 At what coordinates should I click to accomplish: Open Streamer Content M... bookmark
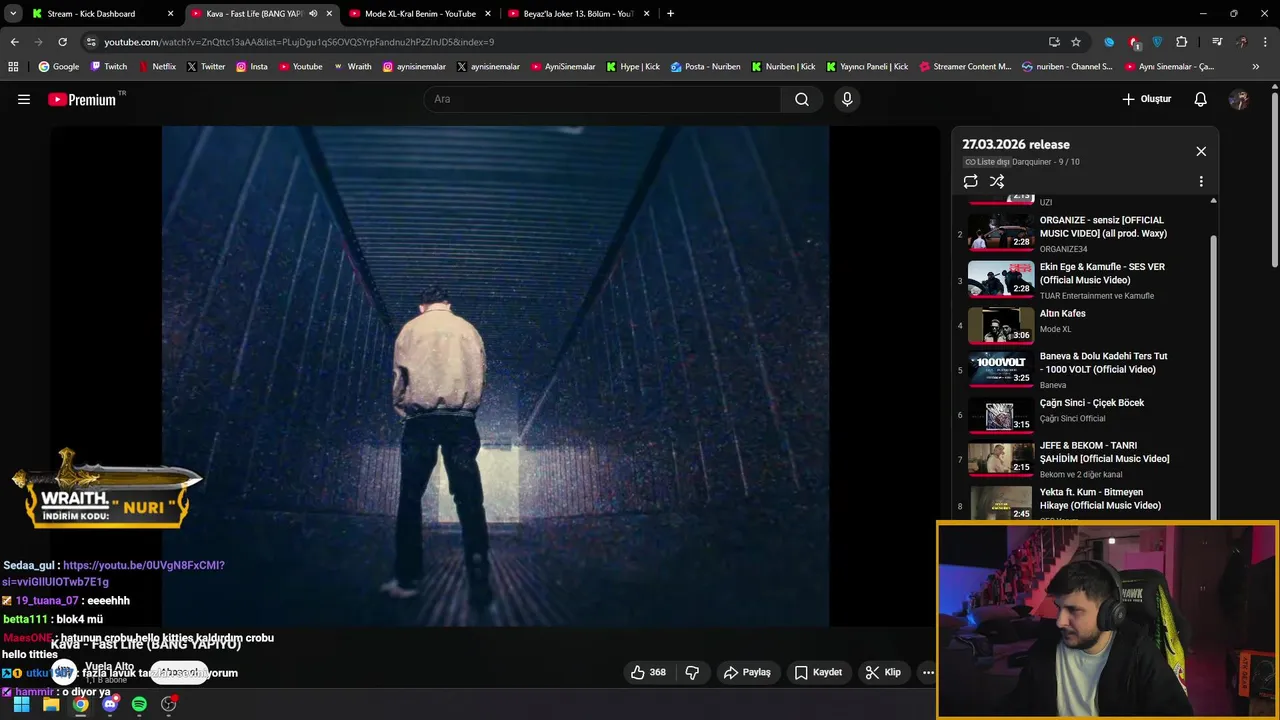[x=964, y=67]
